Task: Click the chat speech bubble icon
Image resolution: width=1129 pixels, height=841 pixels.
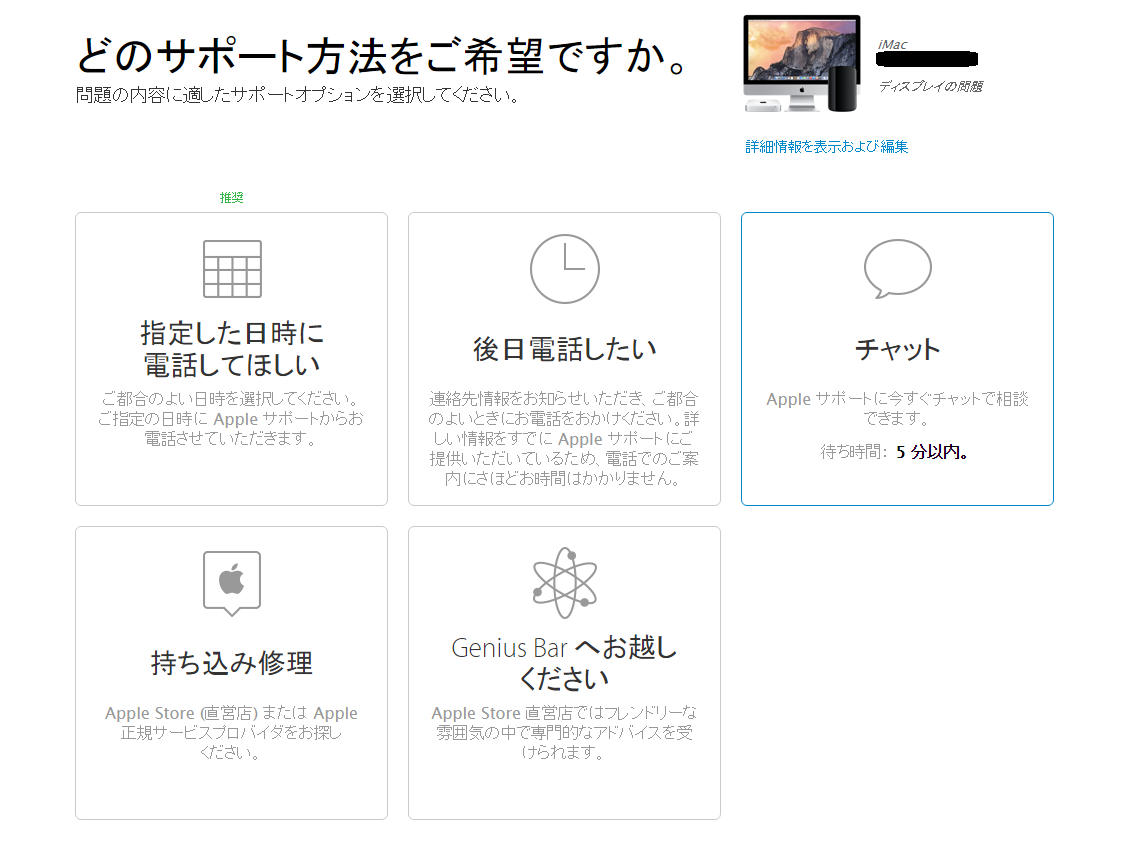Action: (897, 269)
